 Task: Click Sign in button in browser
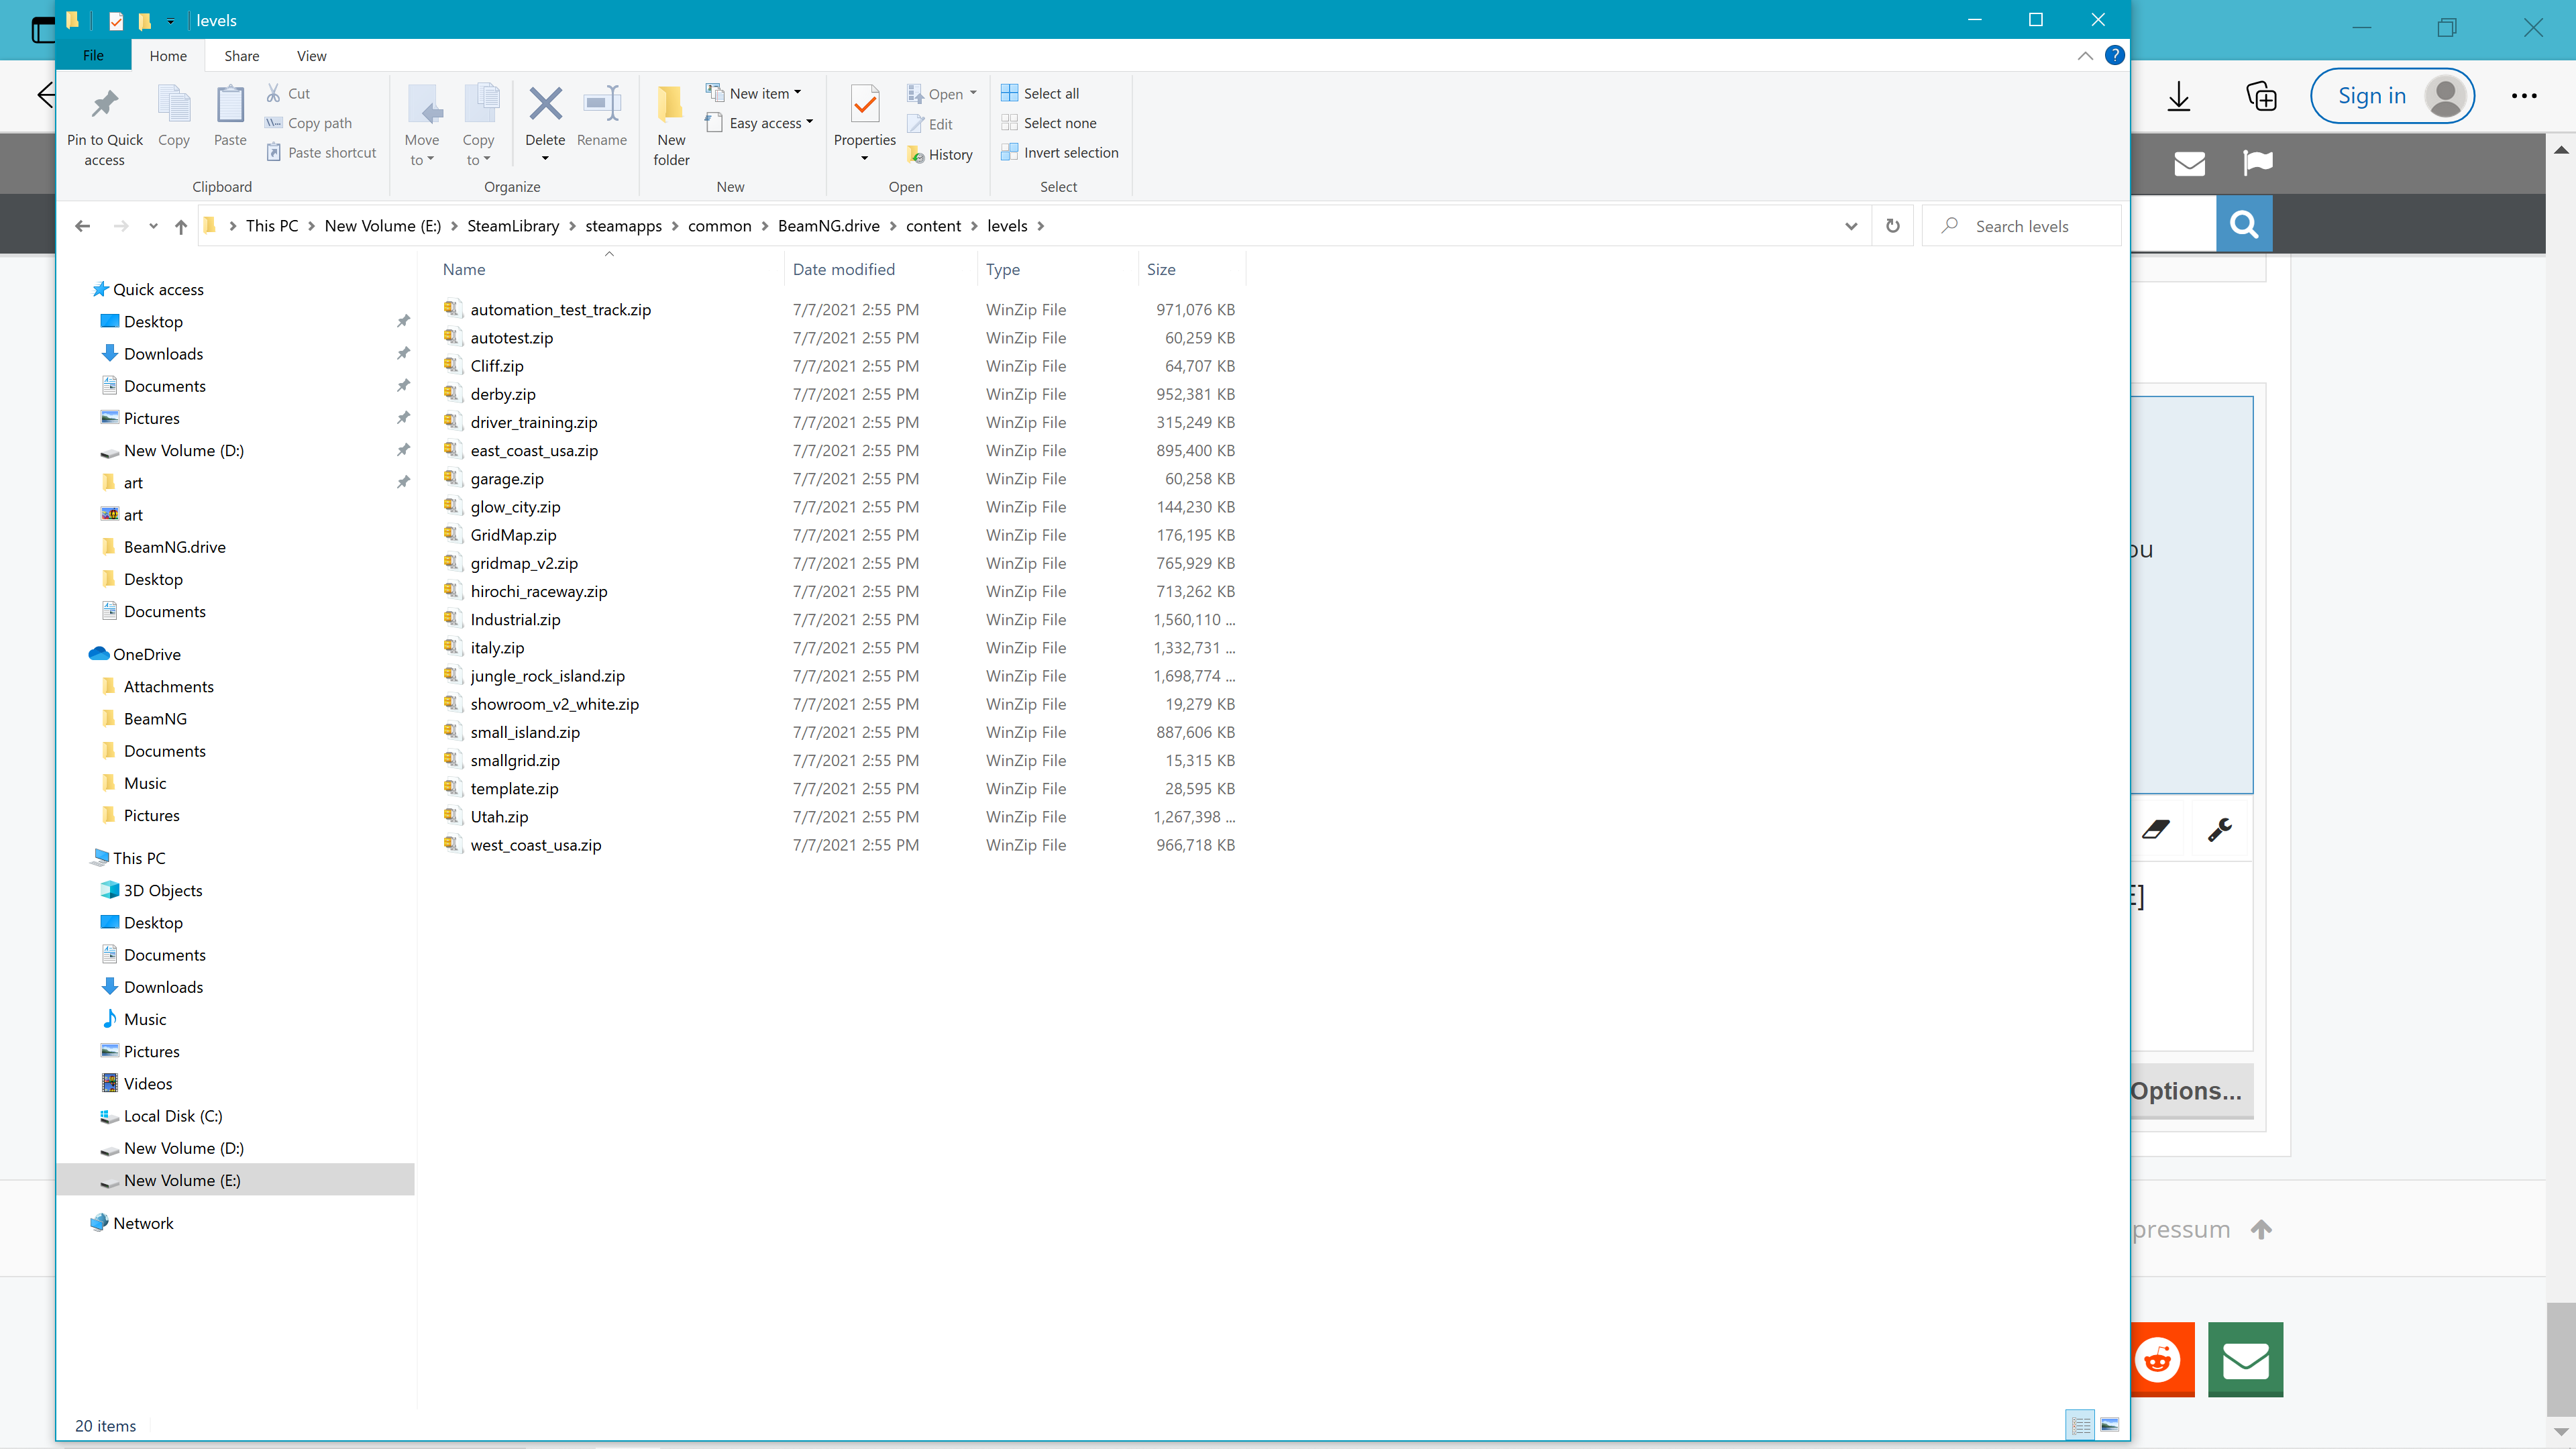(2392, 96)
